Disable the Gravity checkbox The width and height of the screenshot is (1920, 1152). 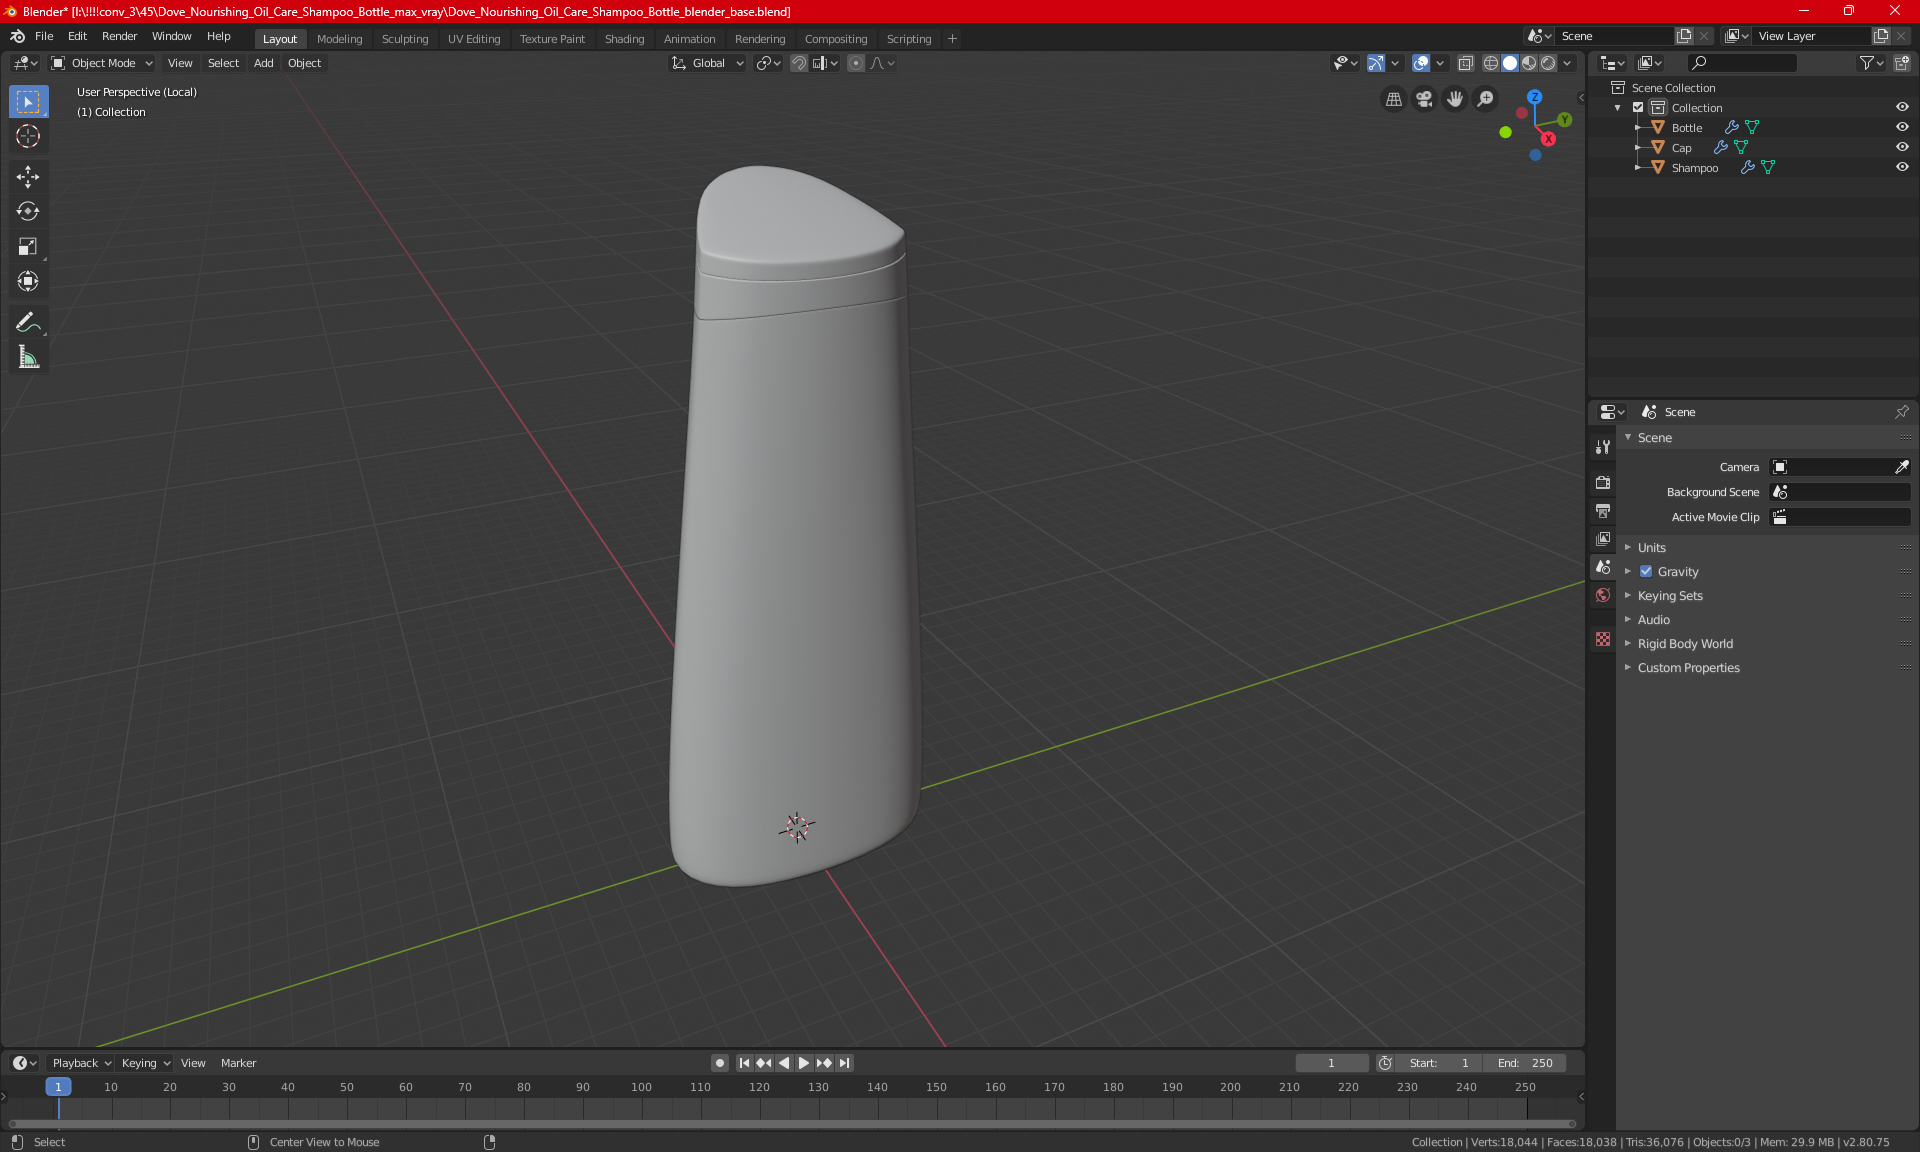(x=1646, y=572)
